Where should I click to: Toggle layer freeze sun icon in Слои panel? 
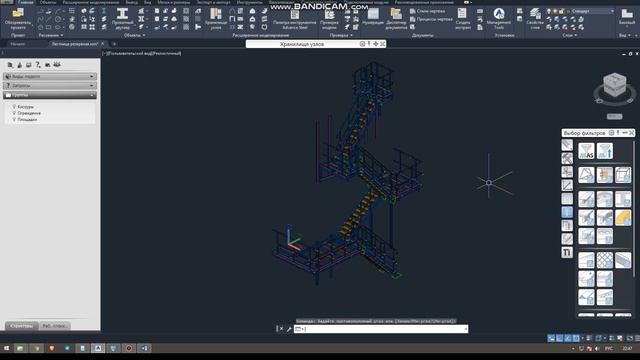coord(555,11)
